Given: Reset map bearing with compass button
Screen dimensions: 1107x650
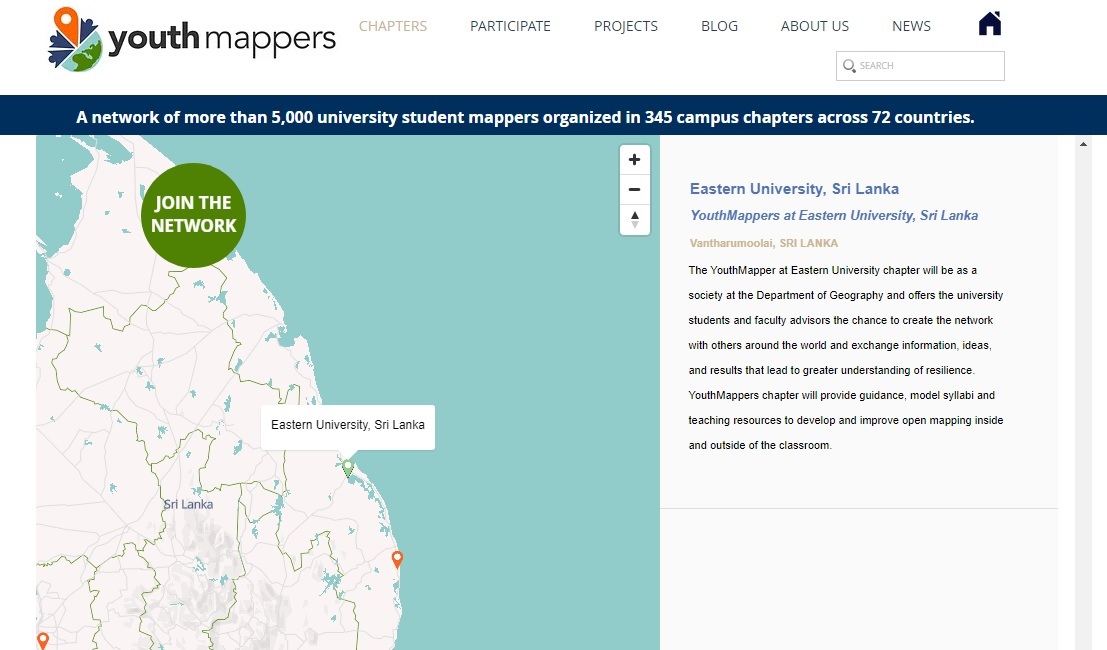Looking at the screenshot, I should pyautogui.click(x=634, y=220).
